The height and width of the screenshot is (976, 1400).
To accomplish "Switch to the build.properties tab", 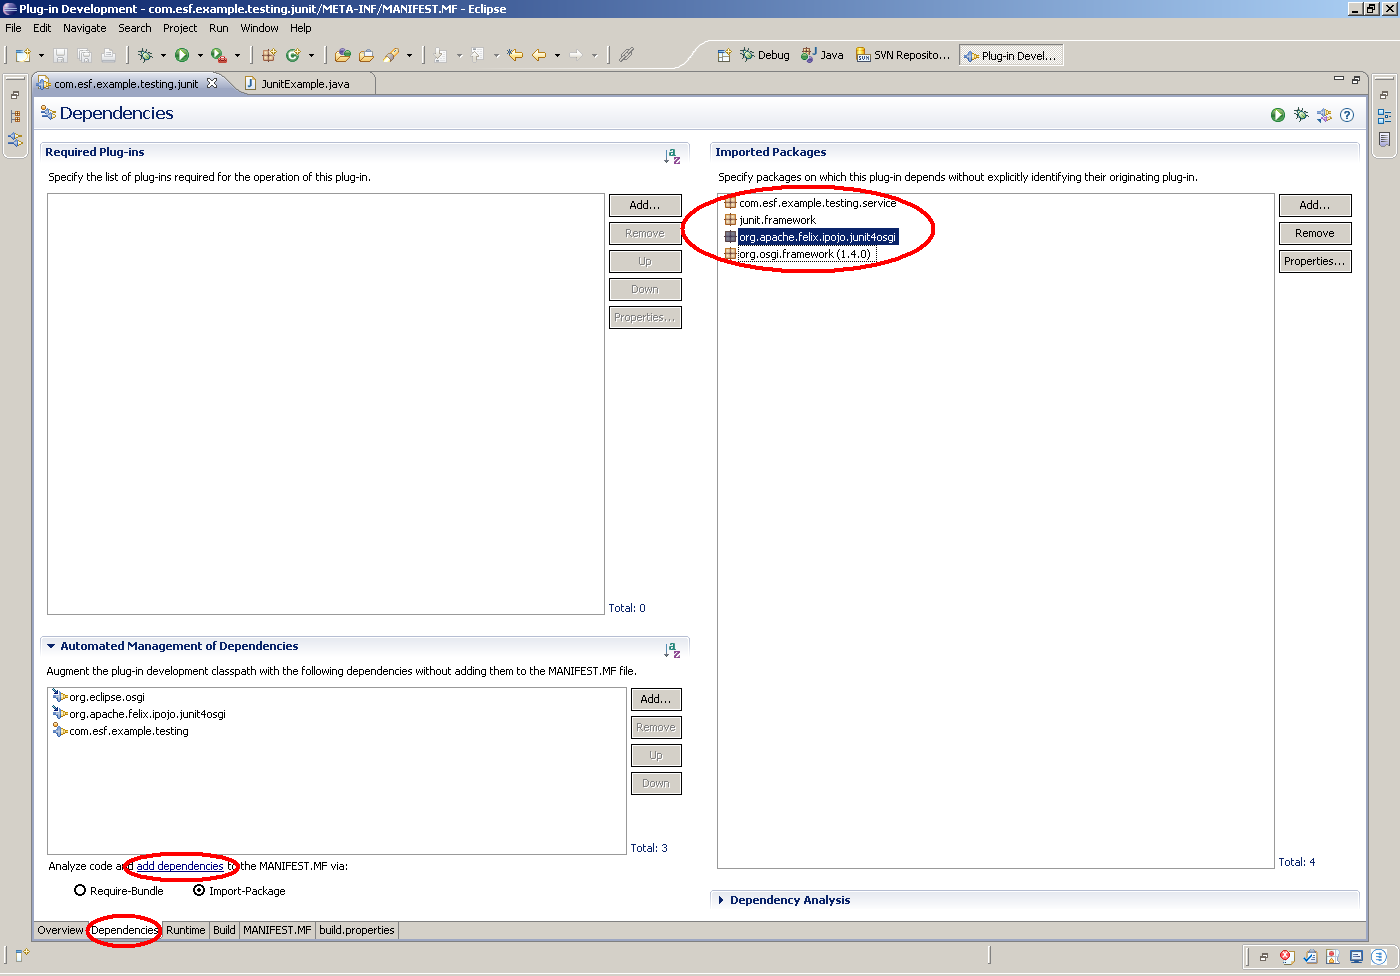I will [357, 930].
